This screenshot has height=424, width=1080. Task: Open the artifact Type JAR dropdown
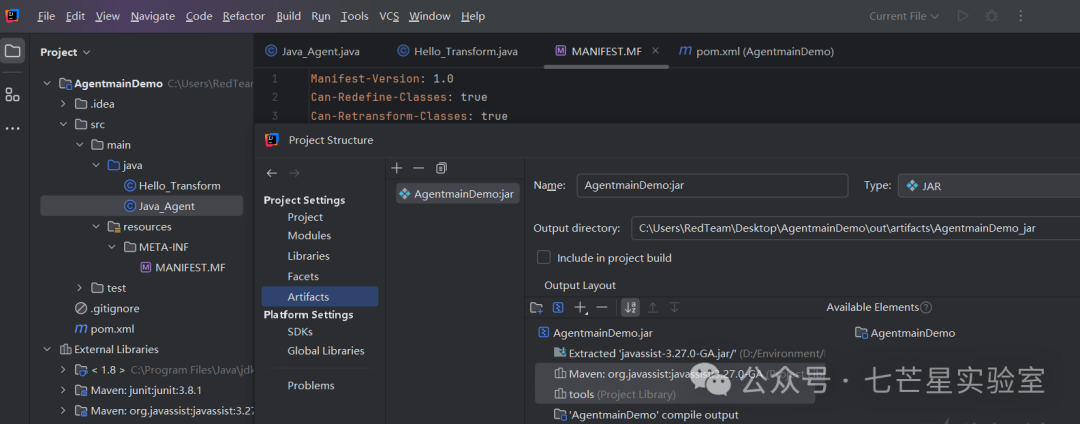coord(989,186)
